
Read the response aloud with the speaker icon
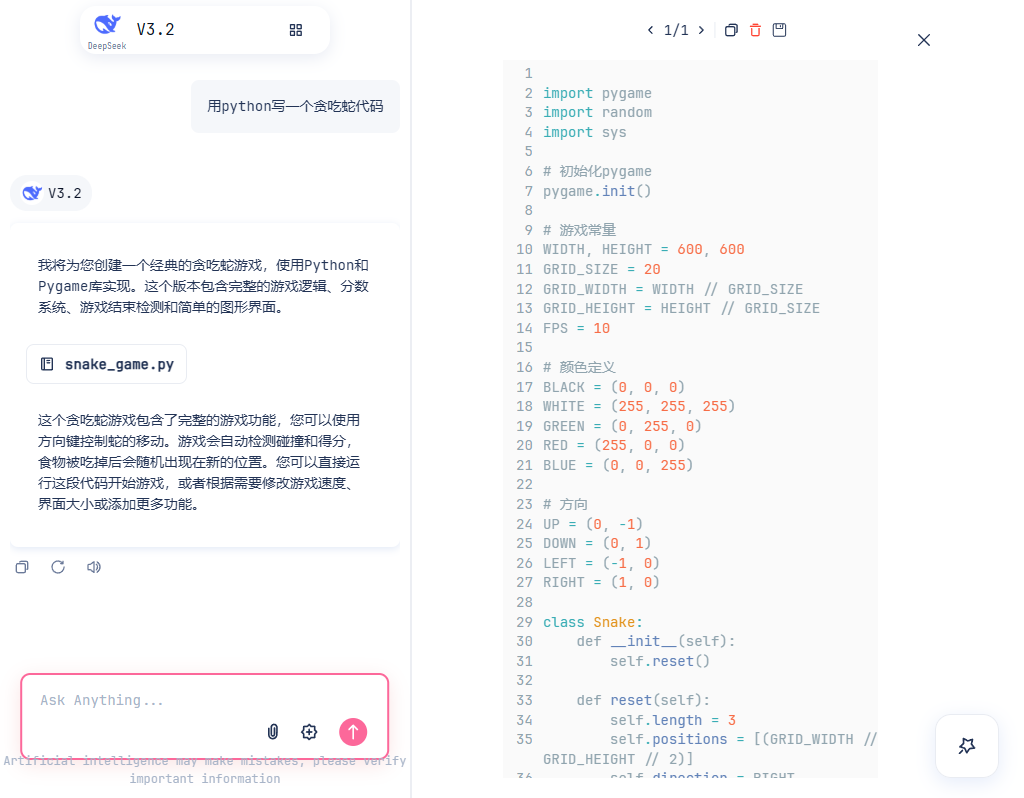tap(94, 567)
